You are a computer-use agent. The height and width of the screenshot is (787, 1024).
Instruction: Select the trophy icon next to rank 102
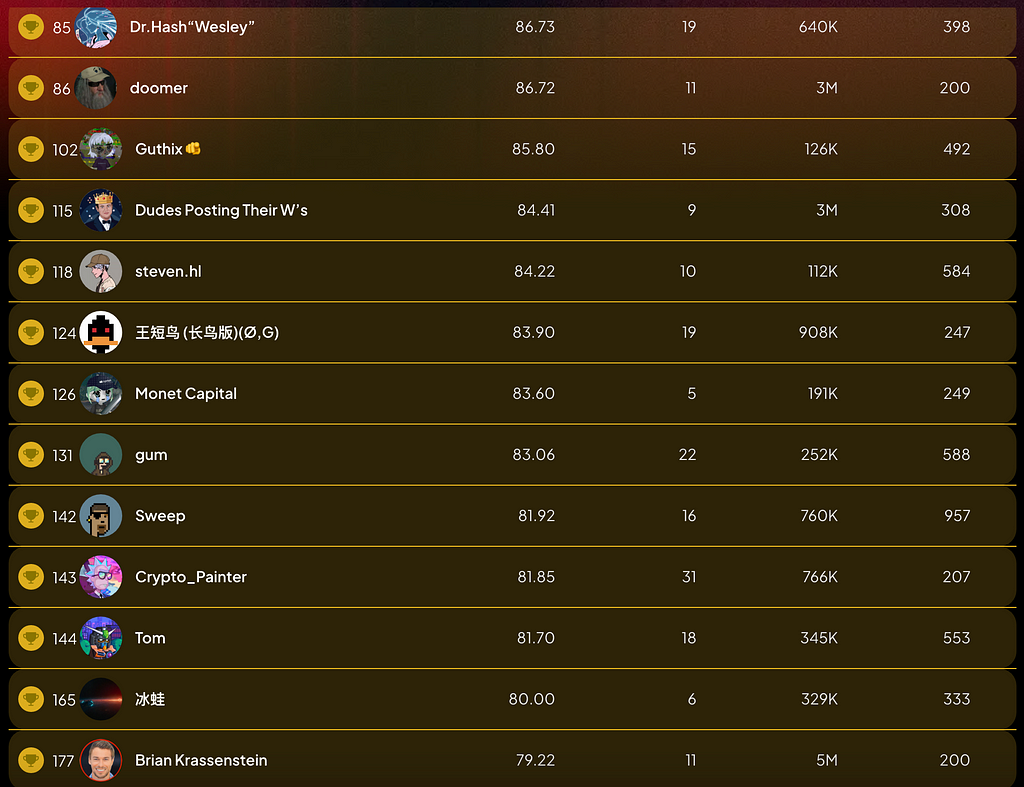[x=31, y=149]
